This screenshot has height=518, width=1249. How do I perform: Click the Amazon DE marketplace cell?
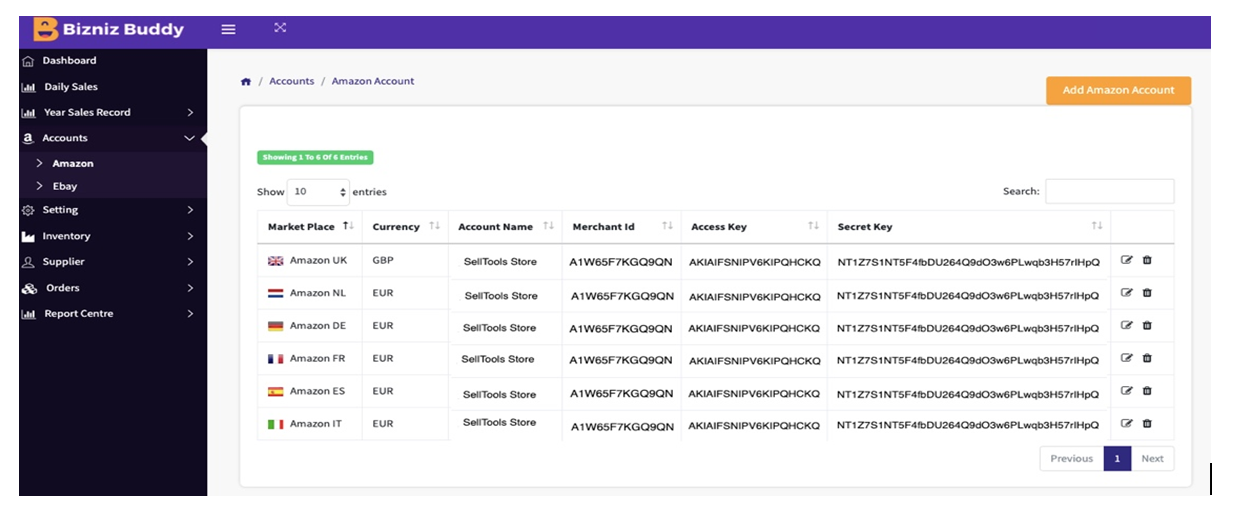tap(309, 325)
